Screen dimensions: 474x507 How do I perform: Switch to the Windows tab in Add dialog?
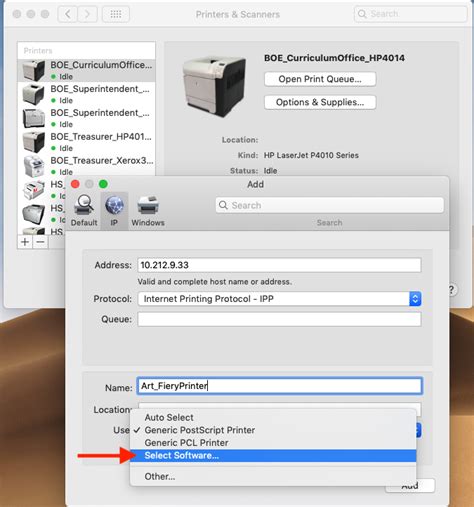(148, 210)
